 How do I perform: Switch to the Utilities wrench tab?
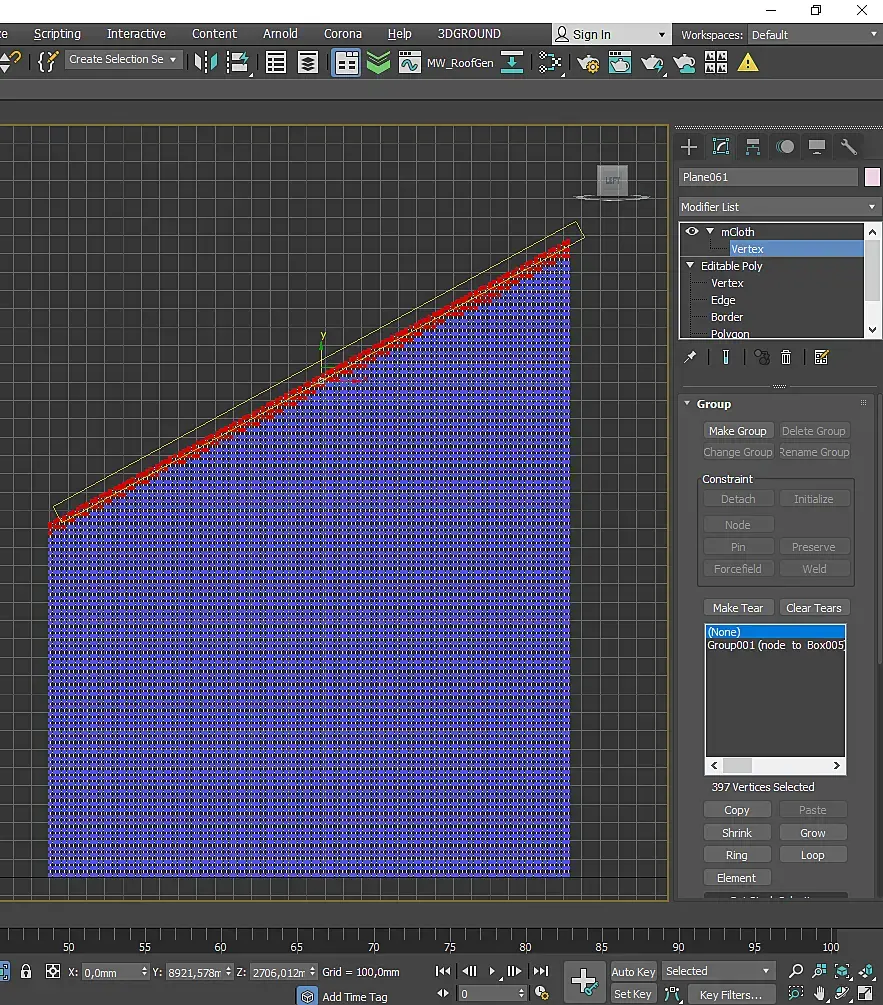(849, 147)
